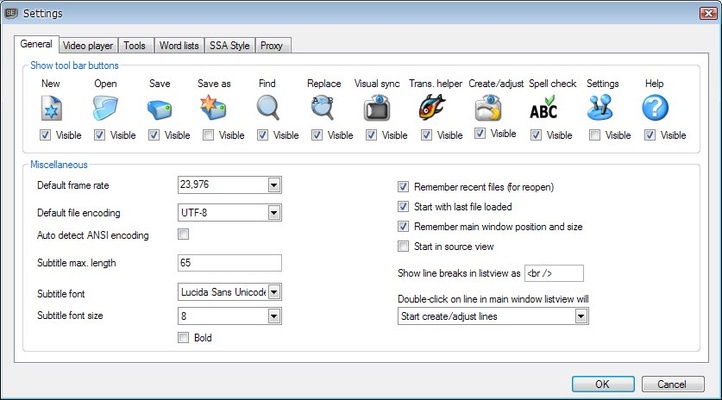
Task: Enable Start in source view
Action: 403,246
